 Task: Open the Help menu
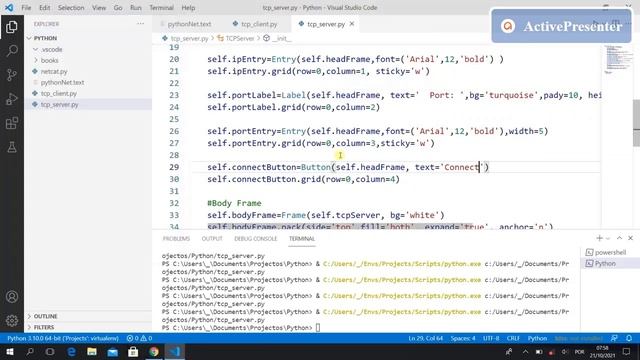pos(188,8)
